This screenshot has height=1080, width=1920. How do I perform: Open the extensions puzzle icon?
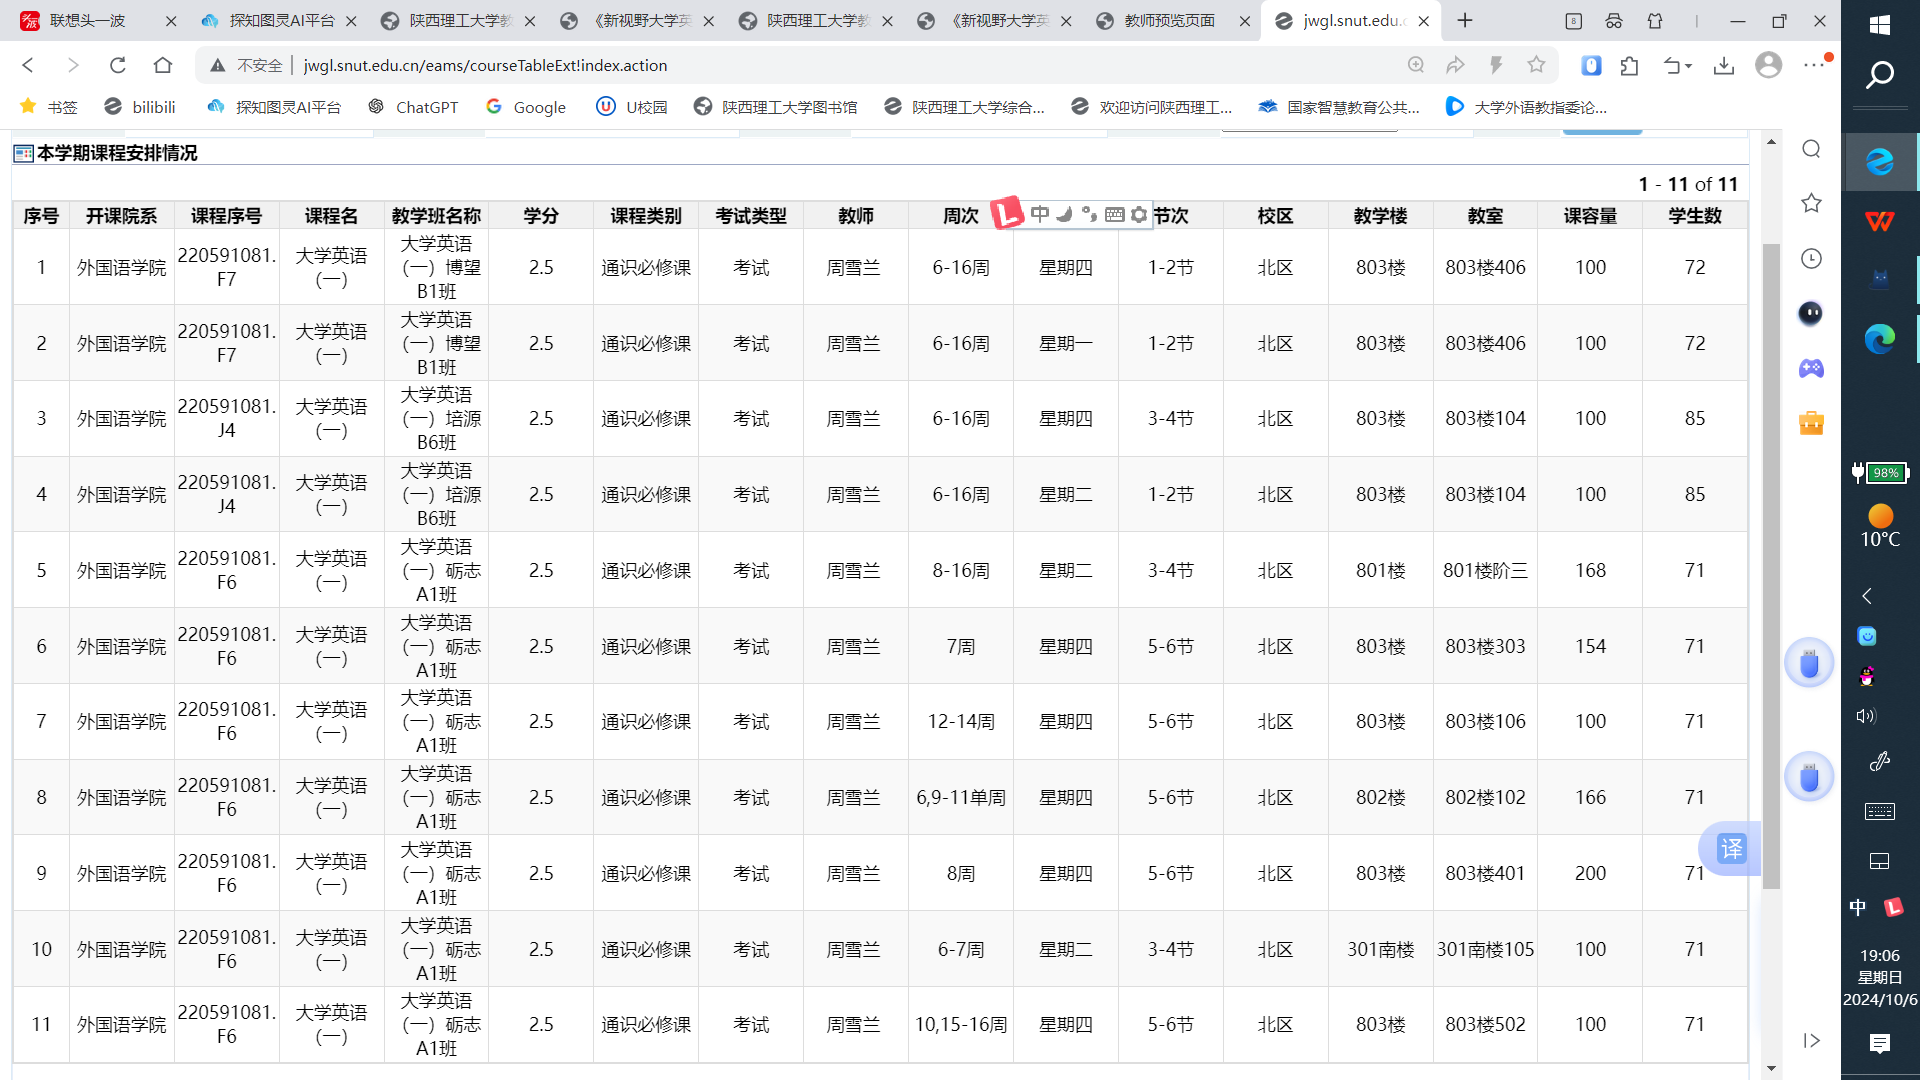pyautogui.click(x=1630, y=65)
